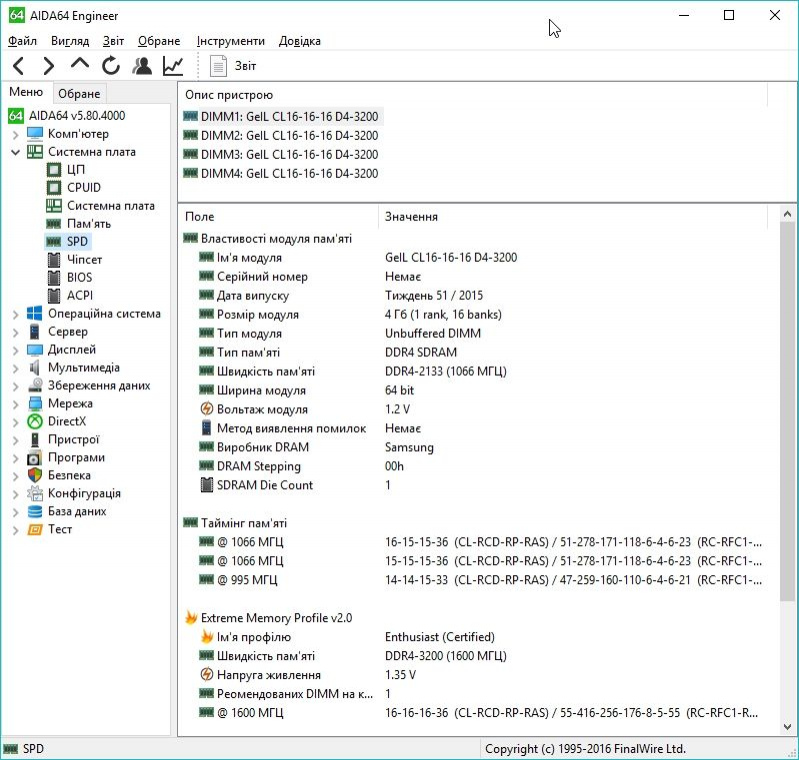Click the Мережа network icon
799x760 pixels.
[35, 404]
